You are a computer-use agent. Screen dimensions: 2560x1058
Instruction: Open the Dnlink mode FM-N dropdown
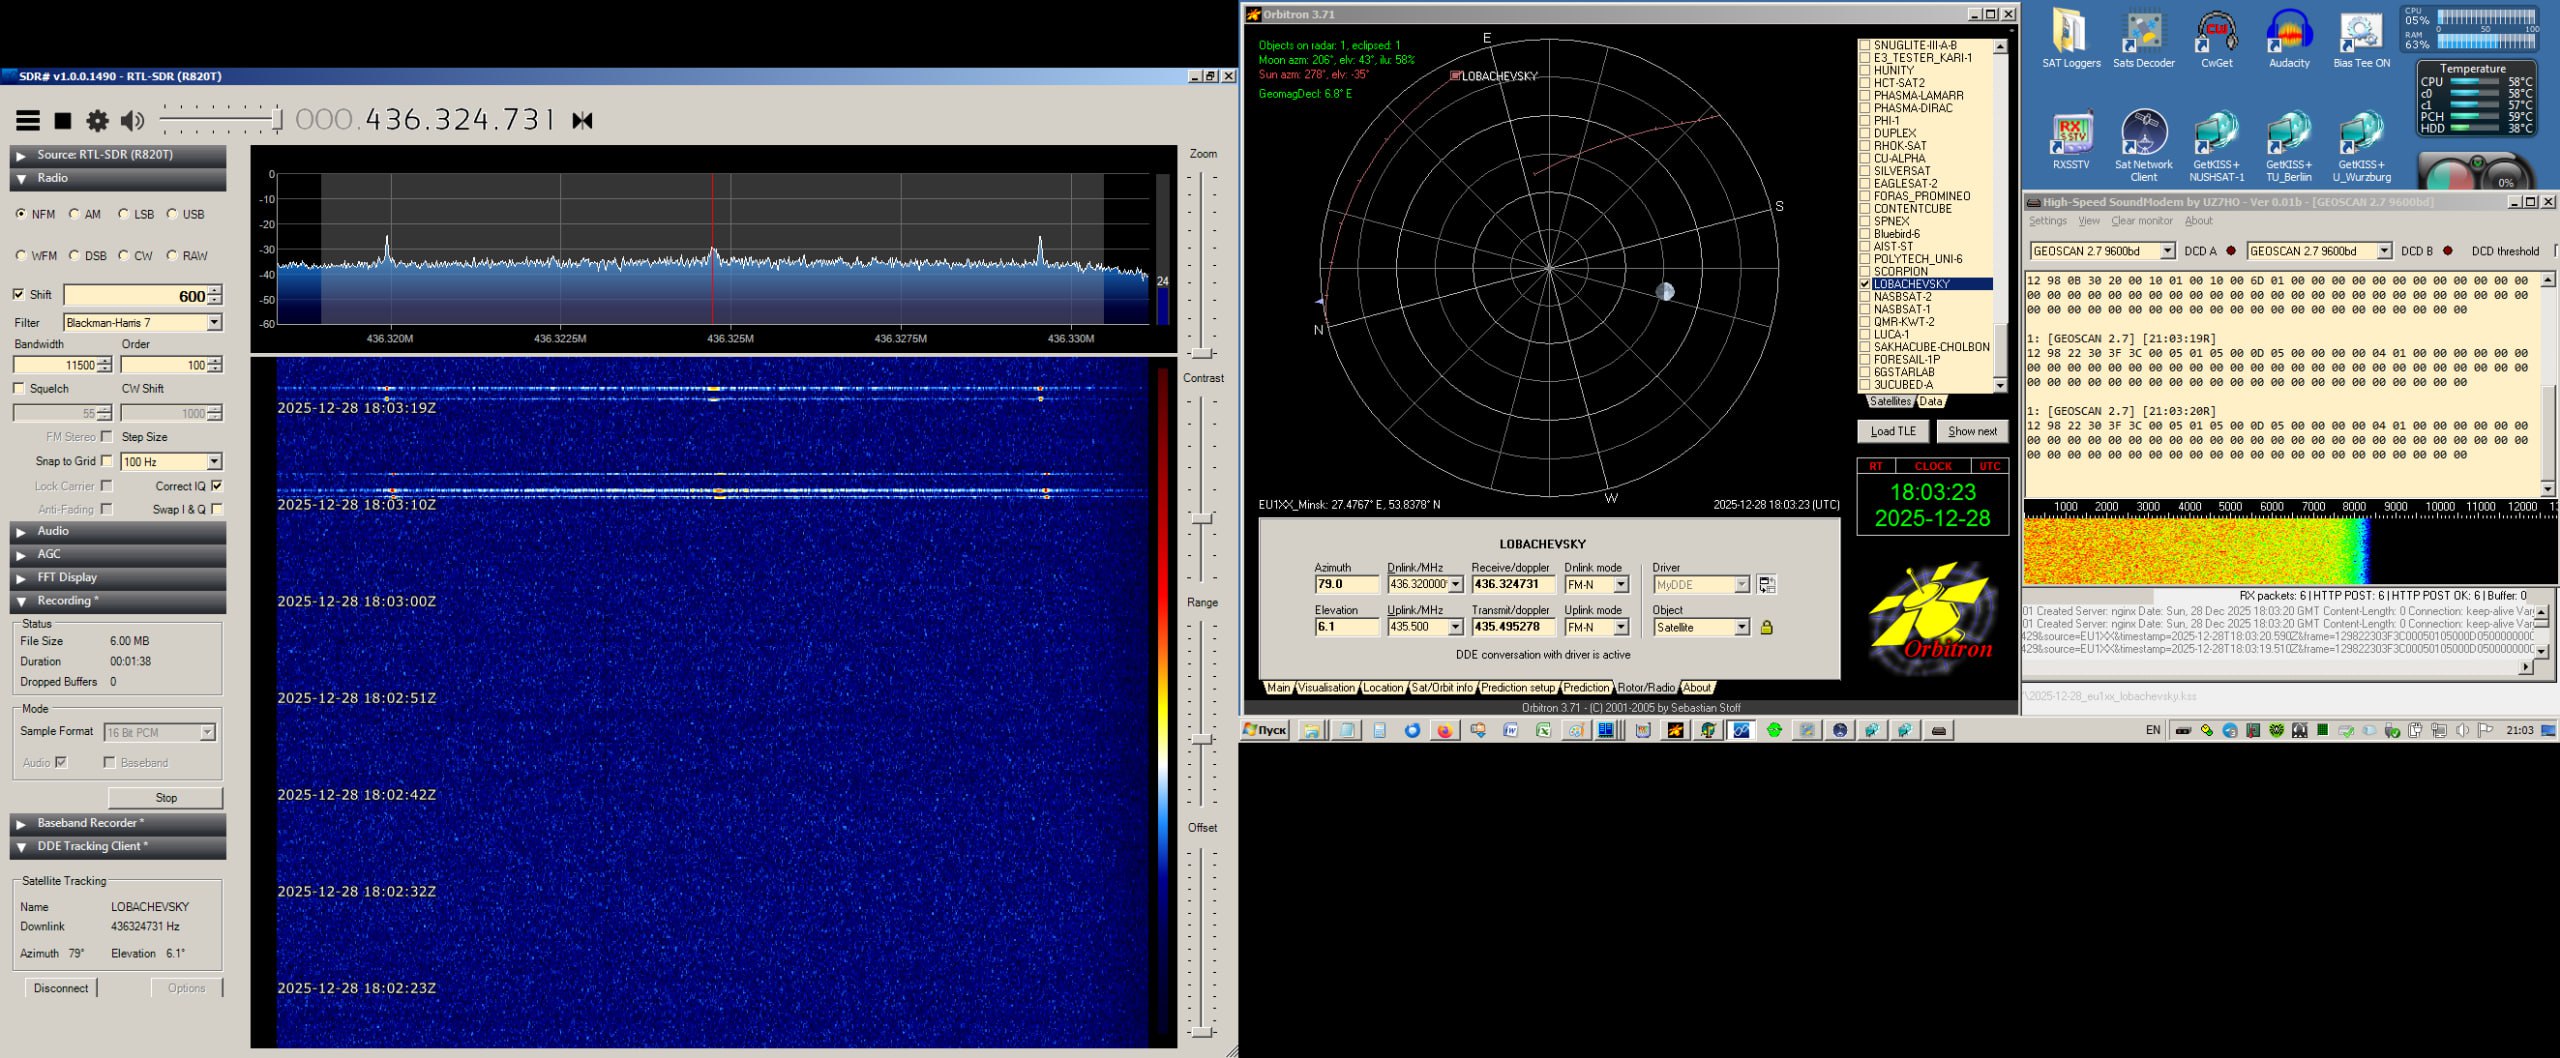tap(1621, 585)
